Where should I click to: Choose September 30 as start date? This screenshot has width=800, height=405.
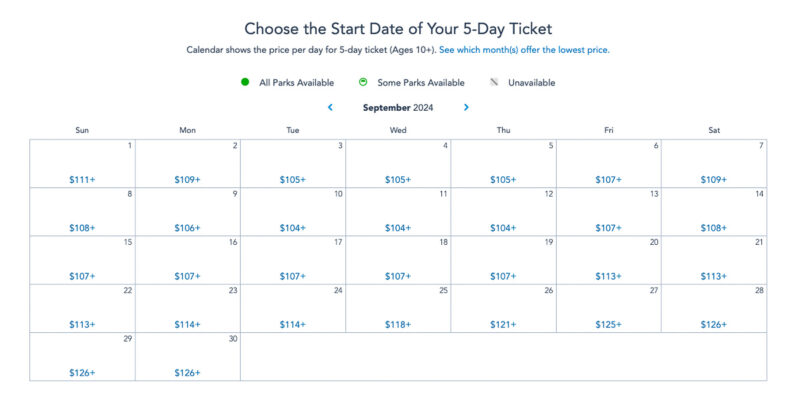[x=187, y=357]
